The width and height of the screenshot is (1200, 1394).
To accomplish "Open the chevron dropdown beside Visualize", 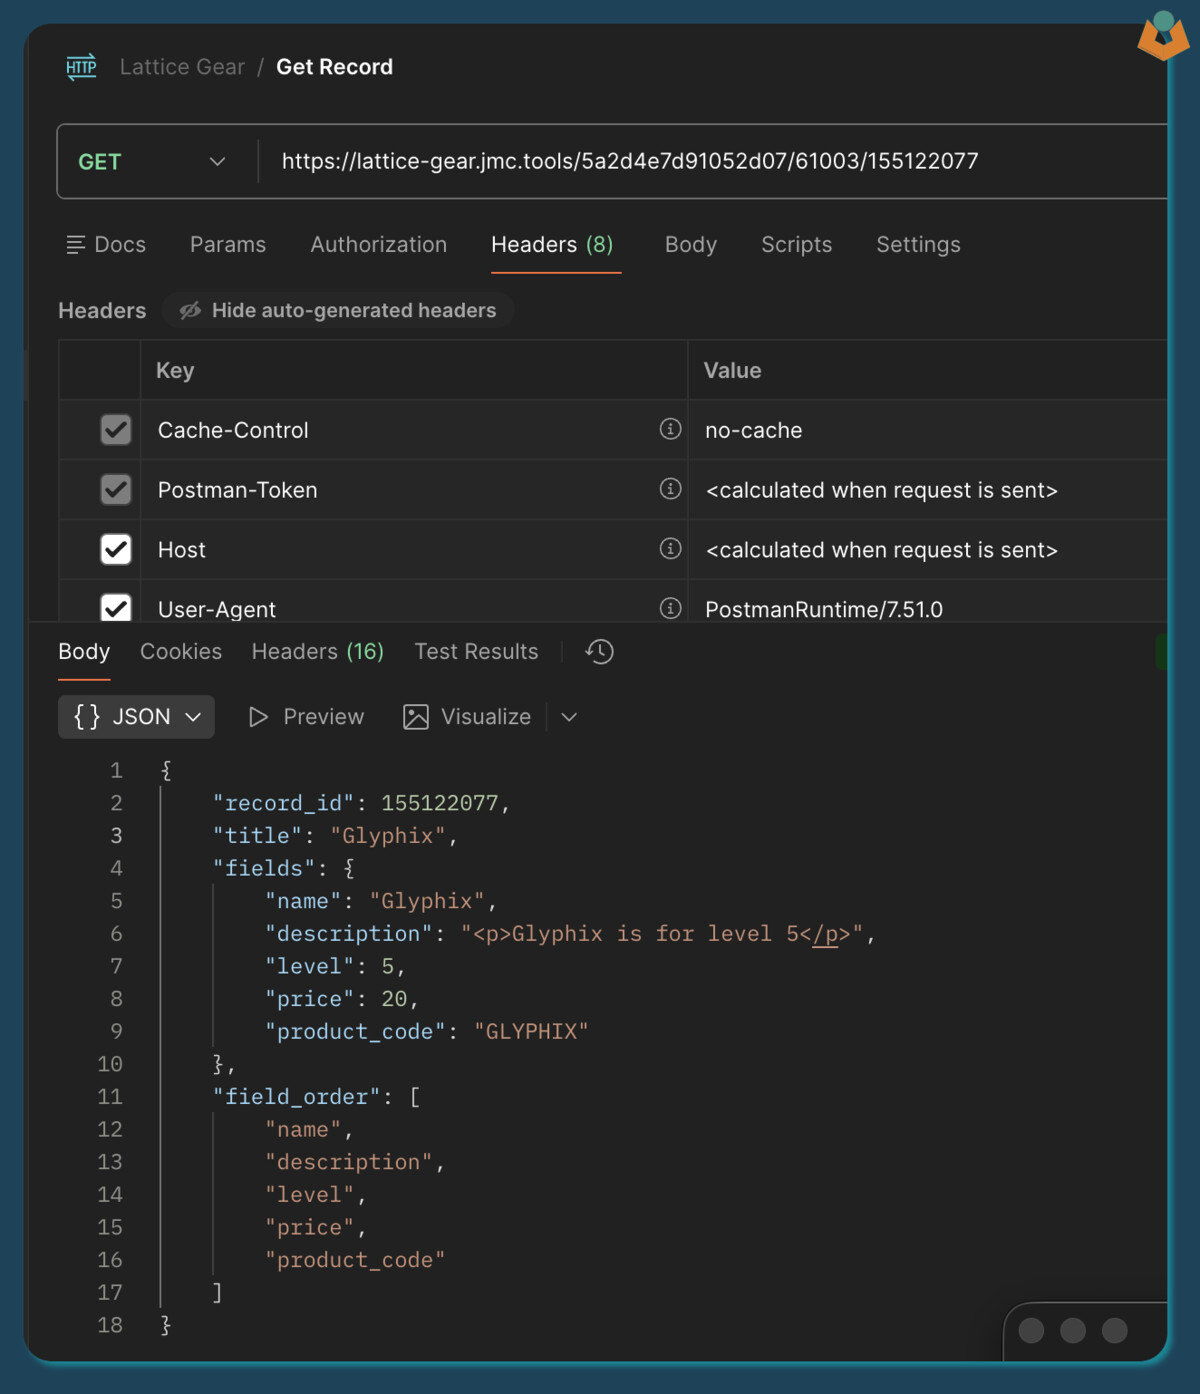I will pyautogui.click(x=569, y=717).
